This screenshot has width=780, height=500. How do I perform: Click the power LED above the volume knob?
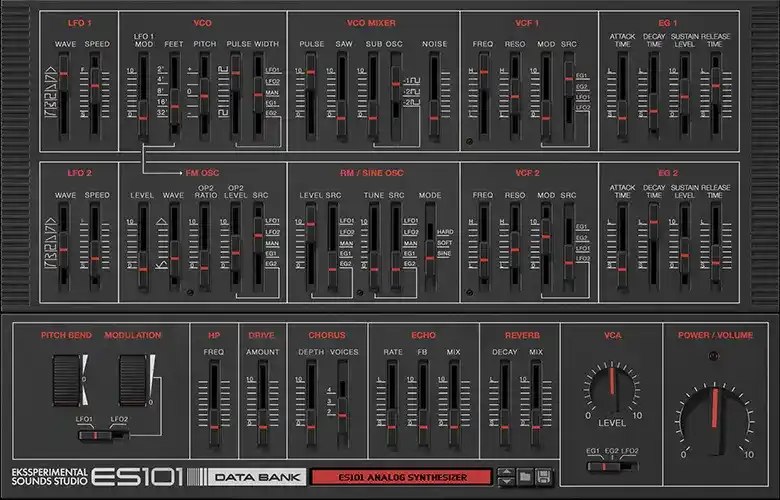point(713,356)
